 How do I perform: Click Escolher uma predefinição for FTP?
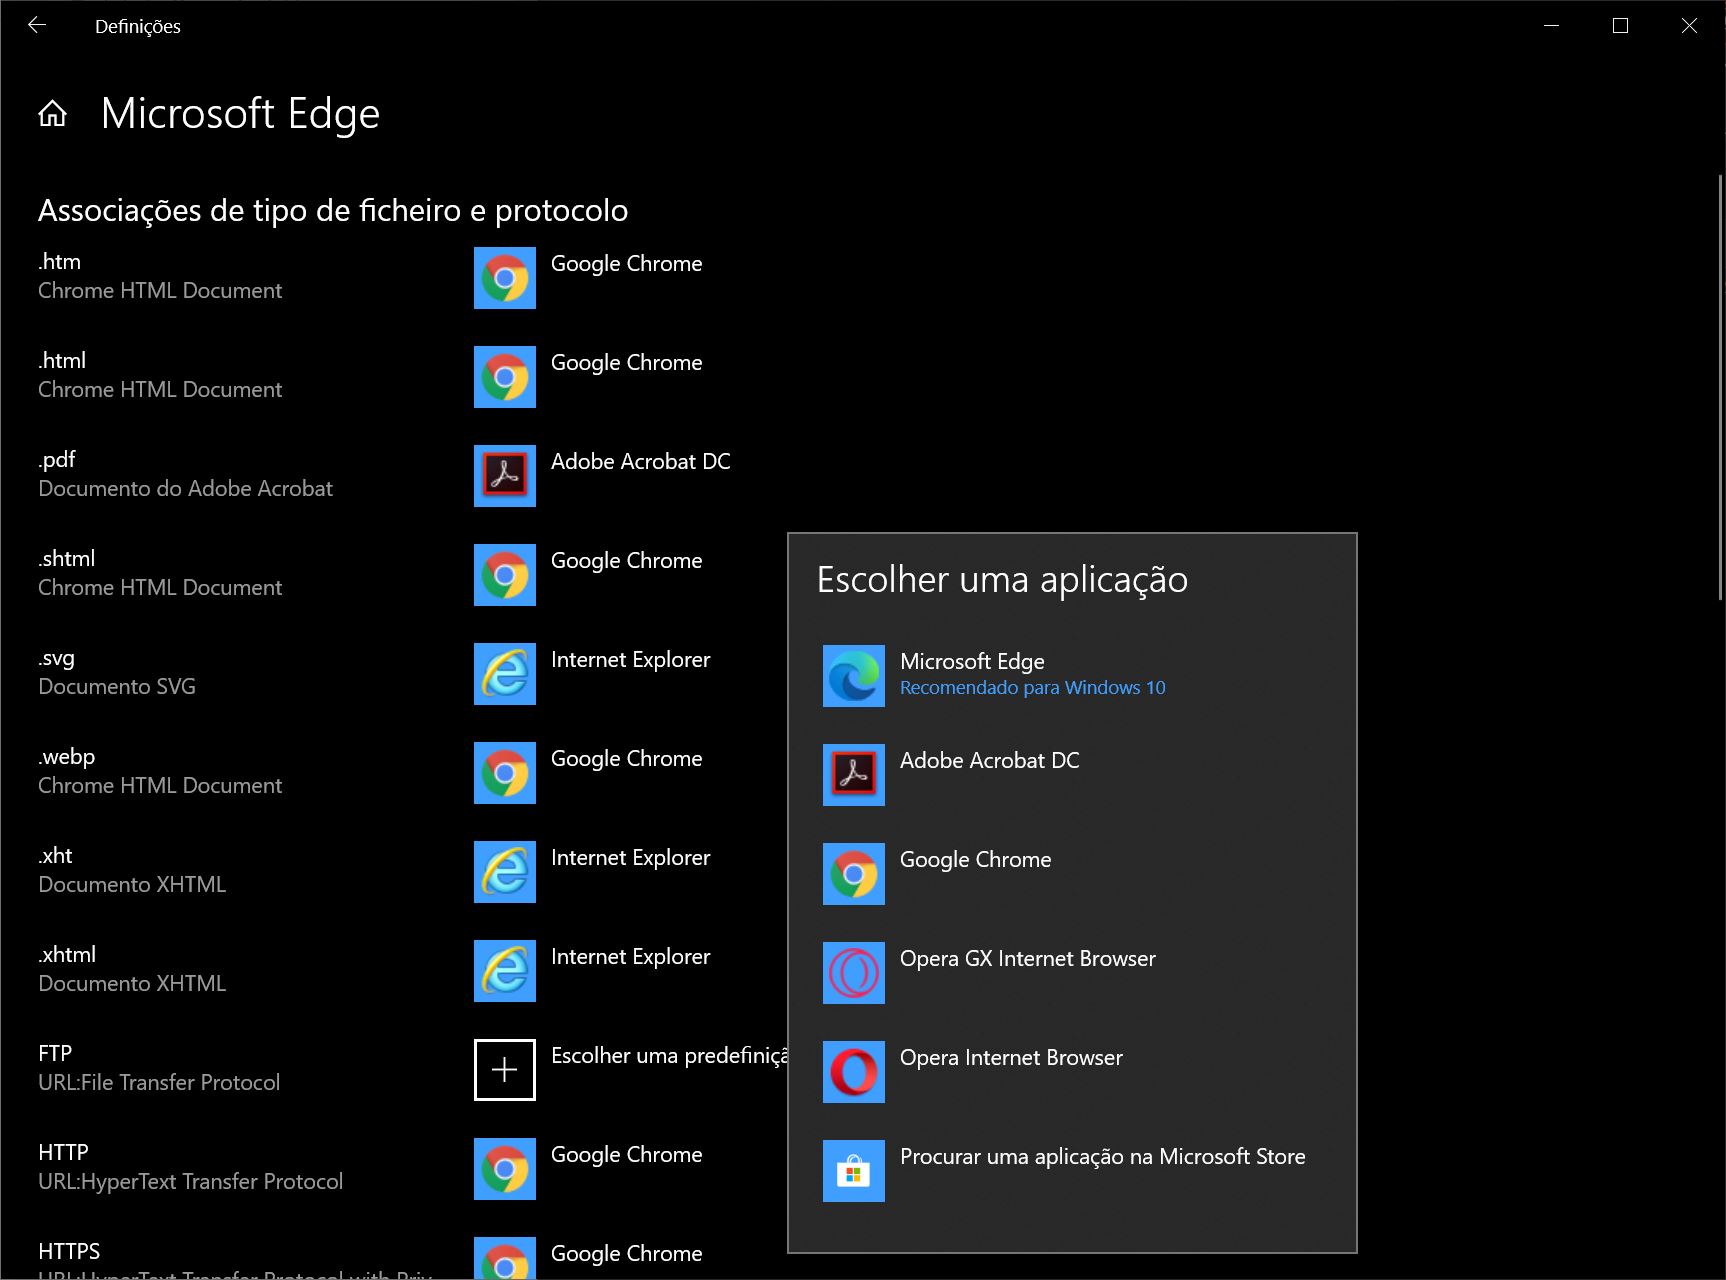click(x=669, y=1056)
